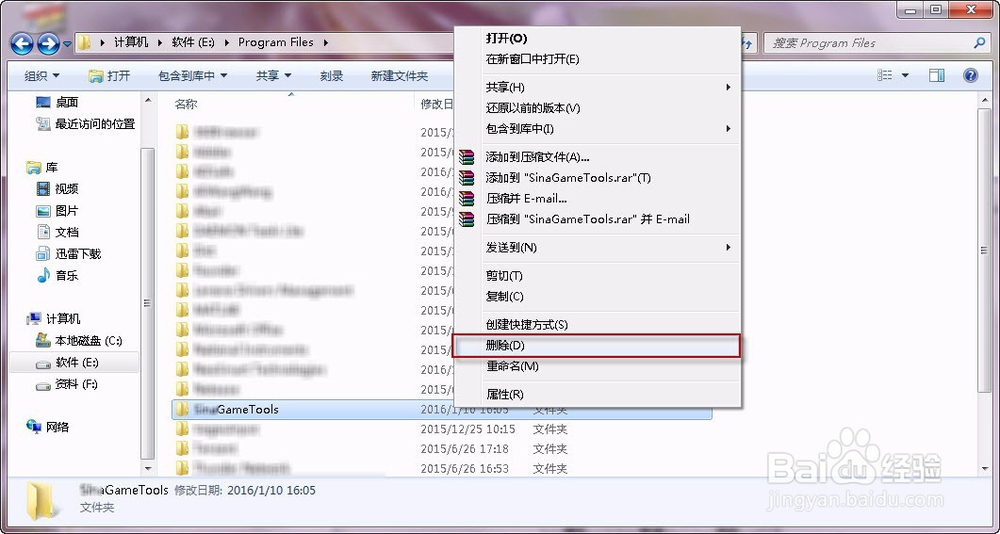
Task: Open the 组织 toolbar dropdown
Action: 41,76
